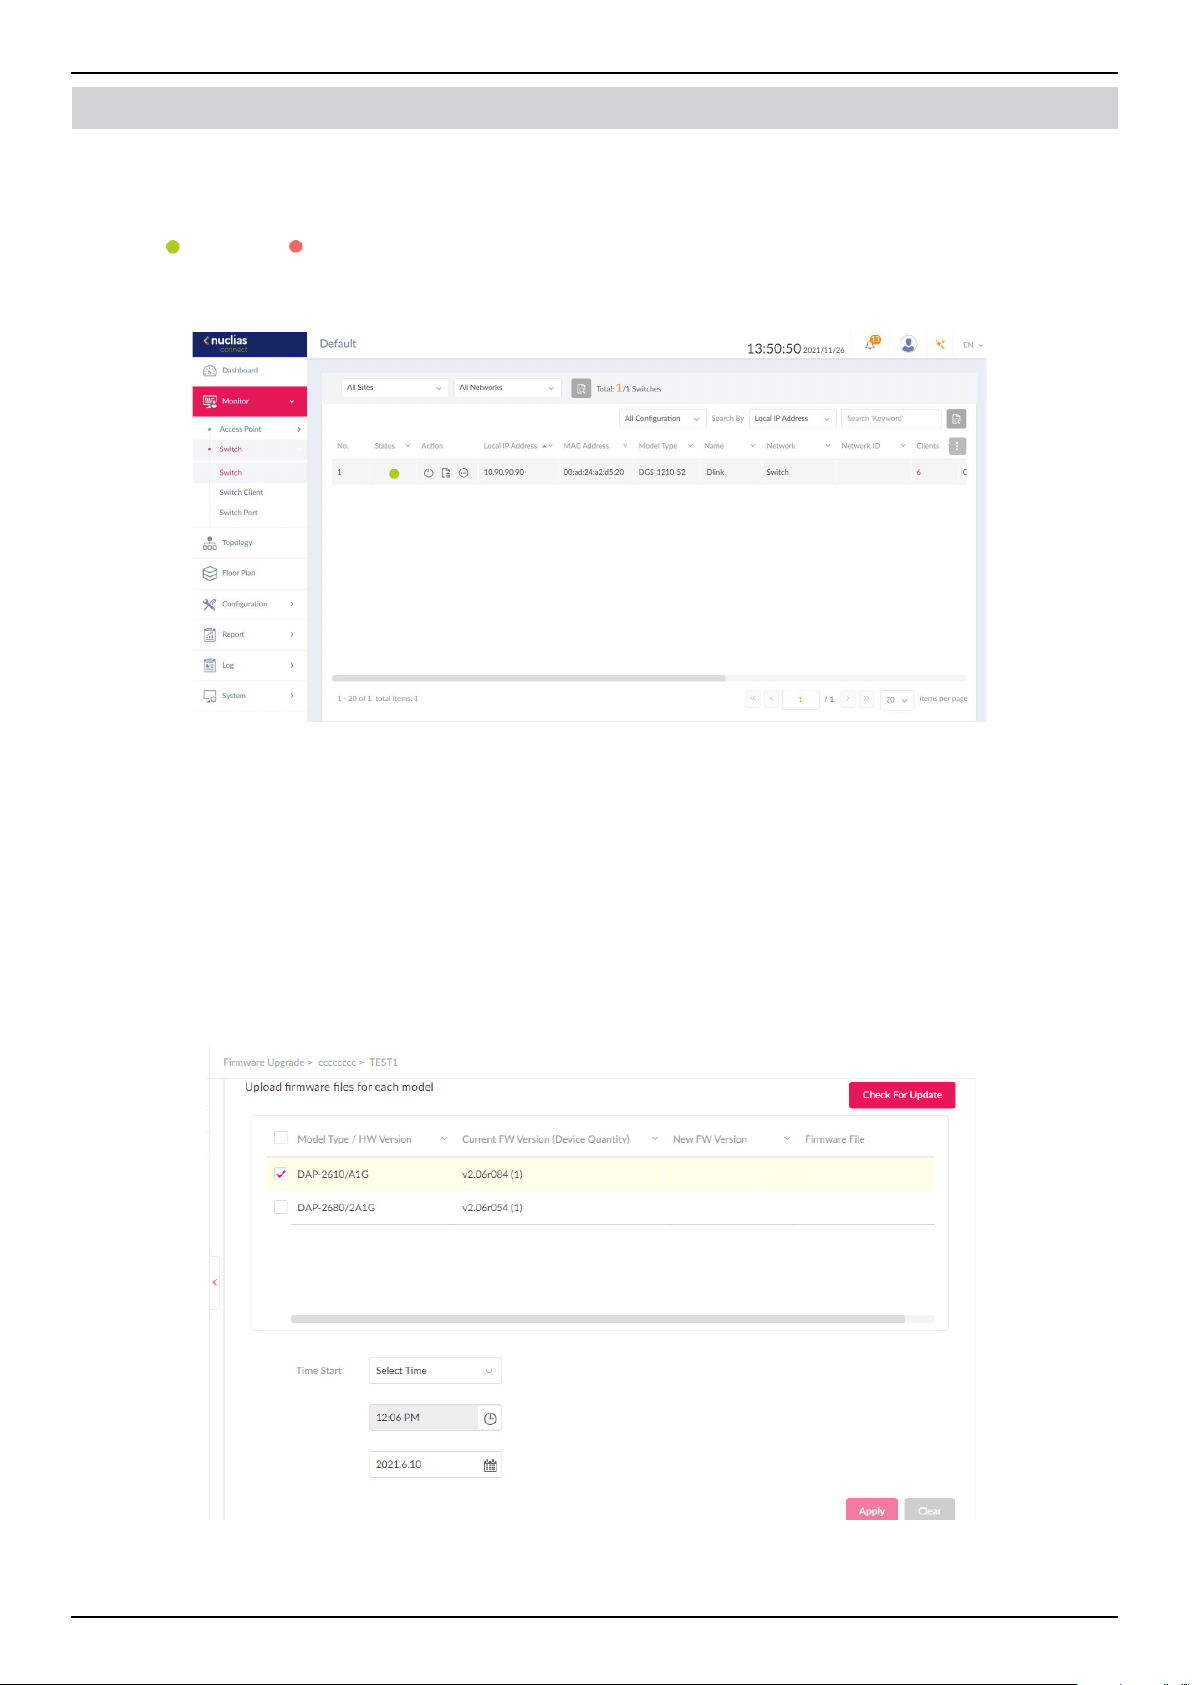This screenshot has height=1685, width=1192.
Task: Click the calendar icon beside 2021.6.10
Action: click(490, 1465)
